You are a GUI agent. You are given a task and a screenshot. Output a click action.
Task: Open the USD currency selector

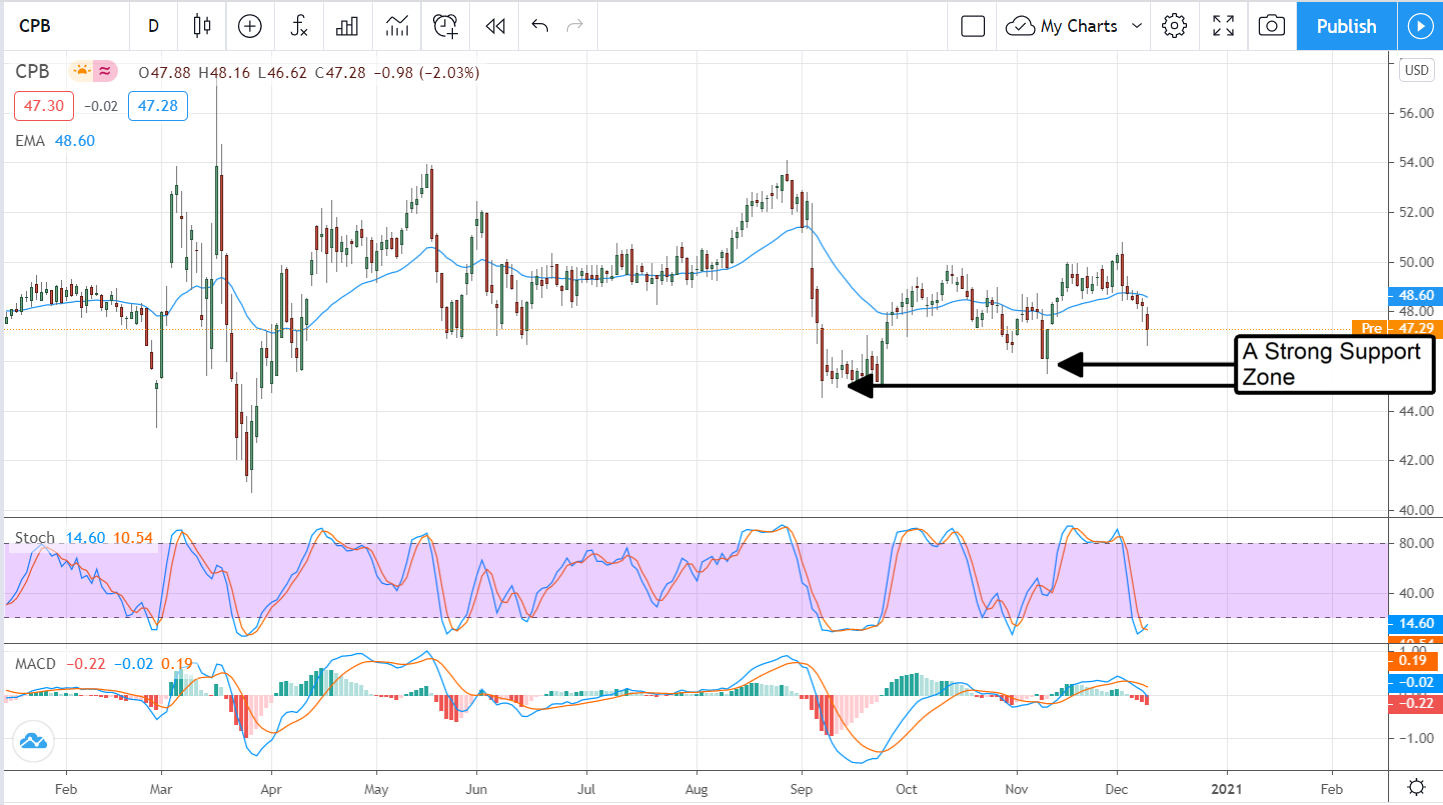[x=1416, y=70]
